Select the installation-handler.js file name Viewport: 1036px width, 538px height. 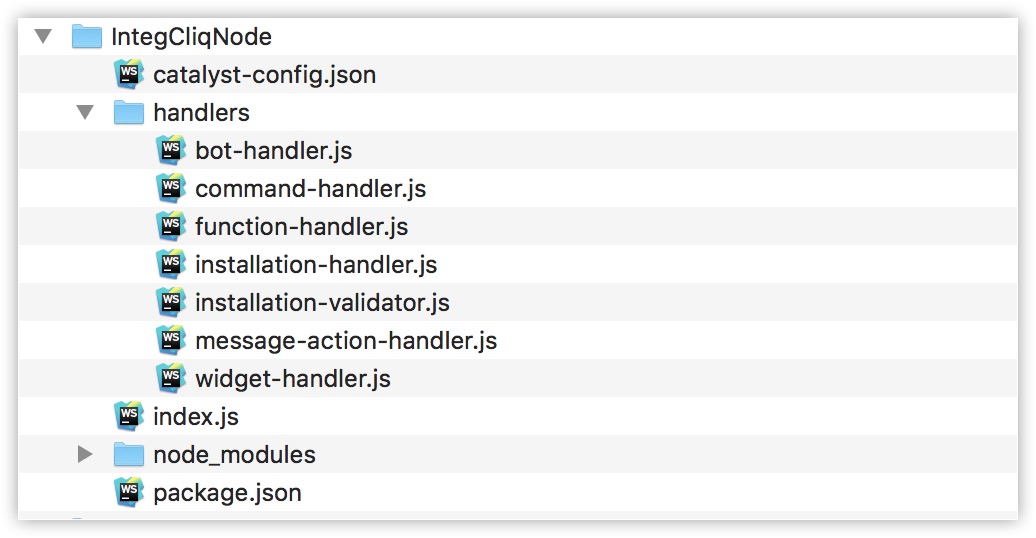tap(316, 264)
